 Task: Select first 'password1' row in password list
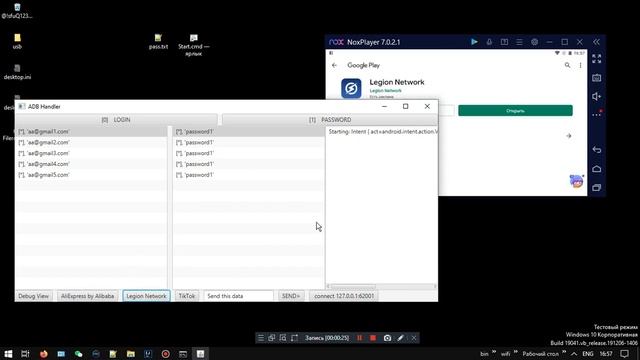[248, 131]
